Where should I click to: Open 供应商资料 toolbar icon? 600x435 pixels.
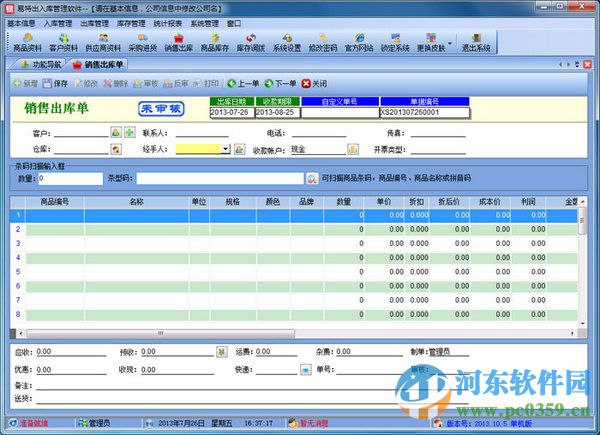pyautogui.click(x=103, y=42)
